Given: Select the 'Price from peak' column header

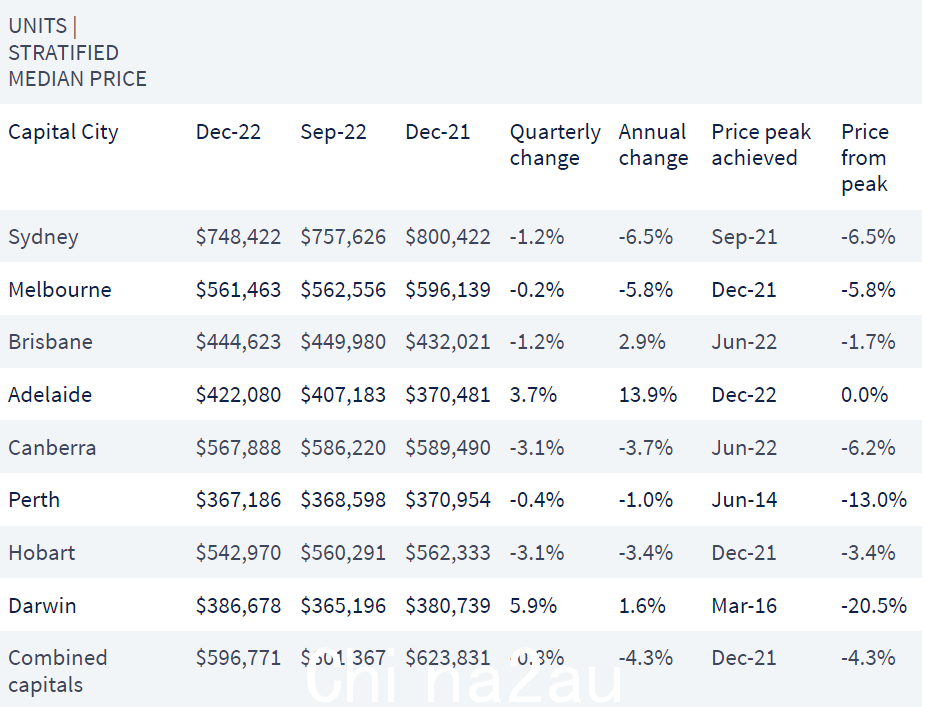Looking at the screenshot, I should pyautogui.click(x=865, y=157).
